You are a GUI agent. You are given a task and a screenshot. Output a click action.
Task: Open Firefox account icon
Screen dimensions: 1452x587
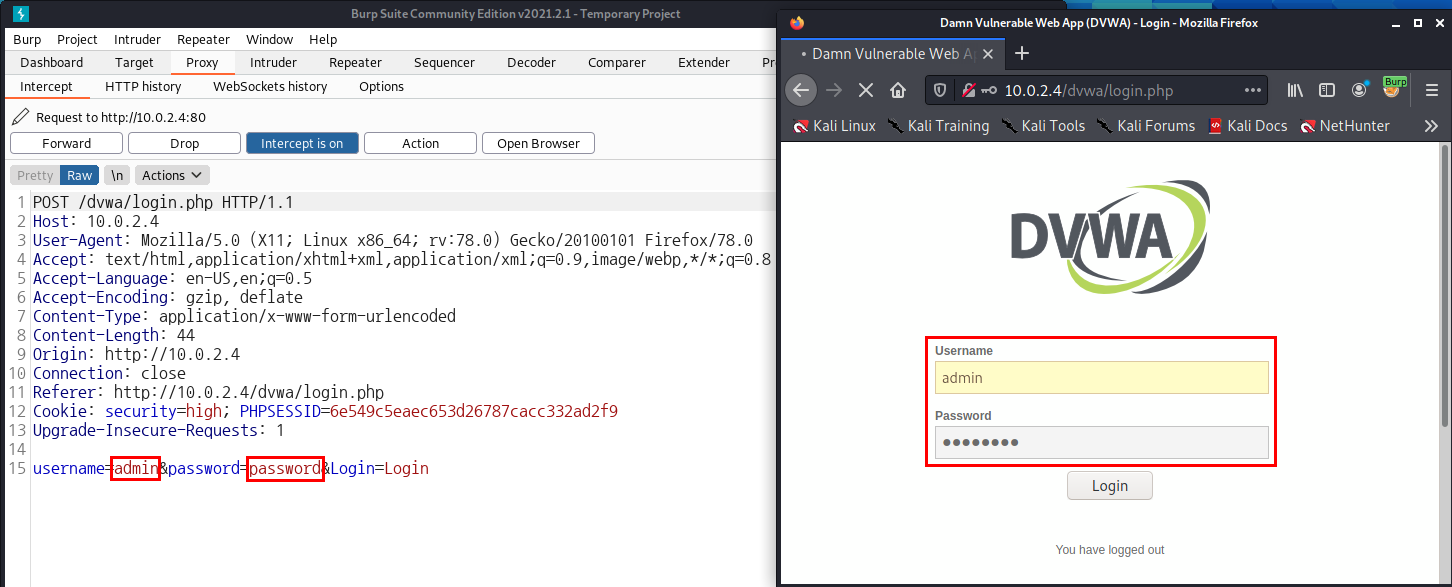point(1359,90)
